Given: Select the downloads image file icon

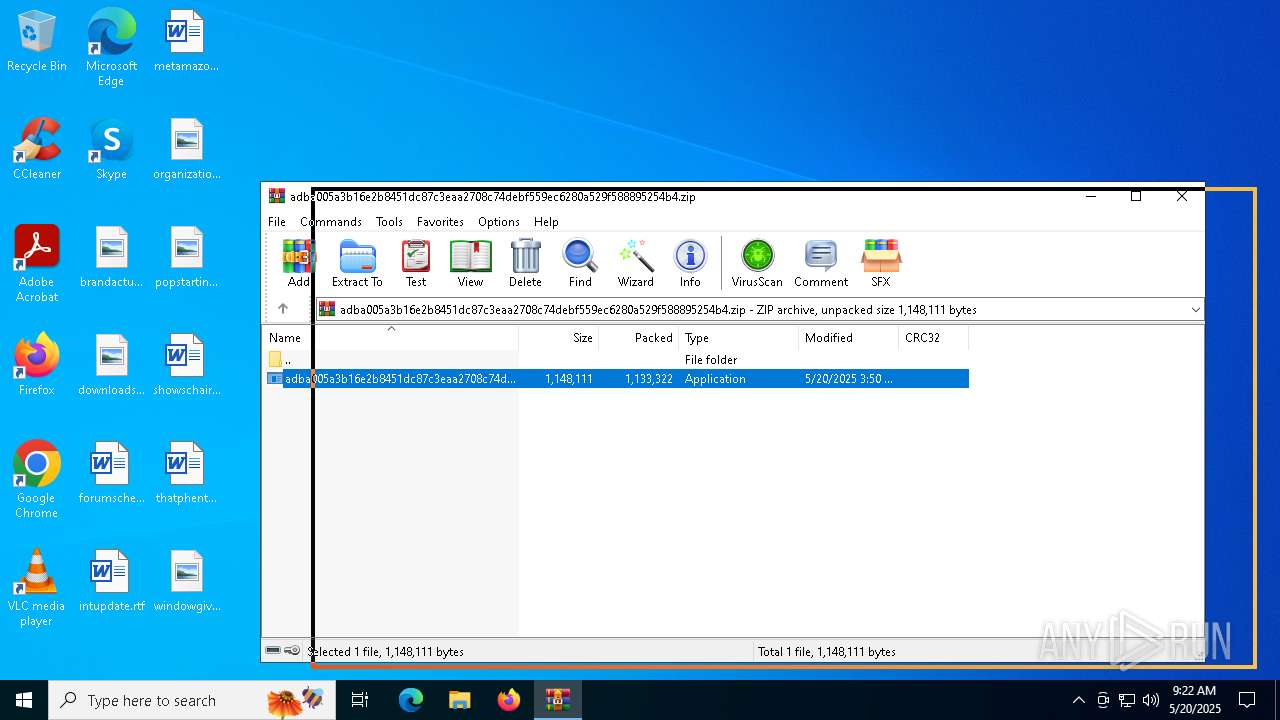Looking at the screenshot, I should pos(111,365).
